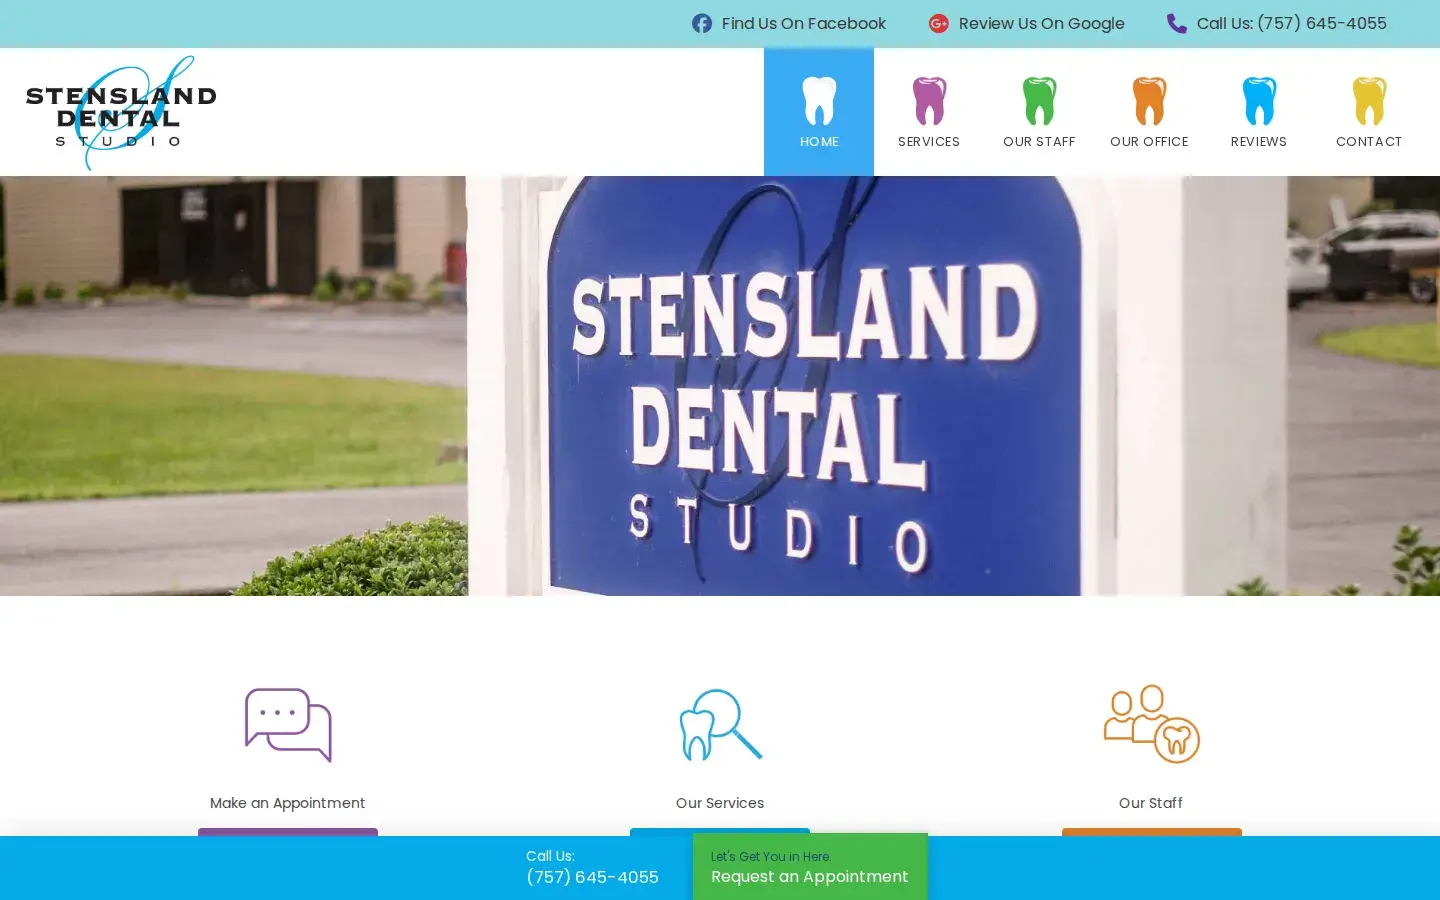Click the green Request an Appointment button
Screen dimensions: 1440x900
point(810,867)
